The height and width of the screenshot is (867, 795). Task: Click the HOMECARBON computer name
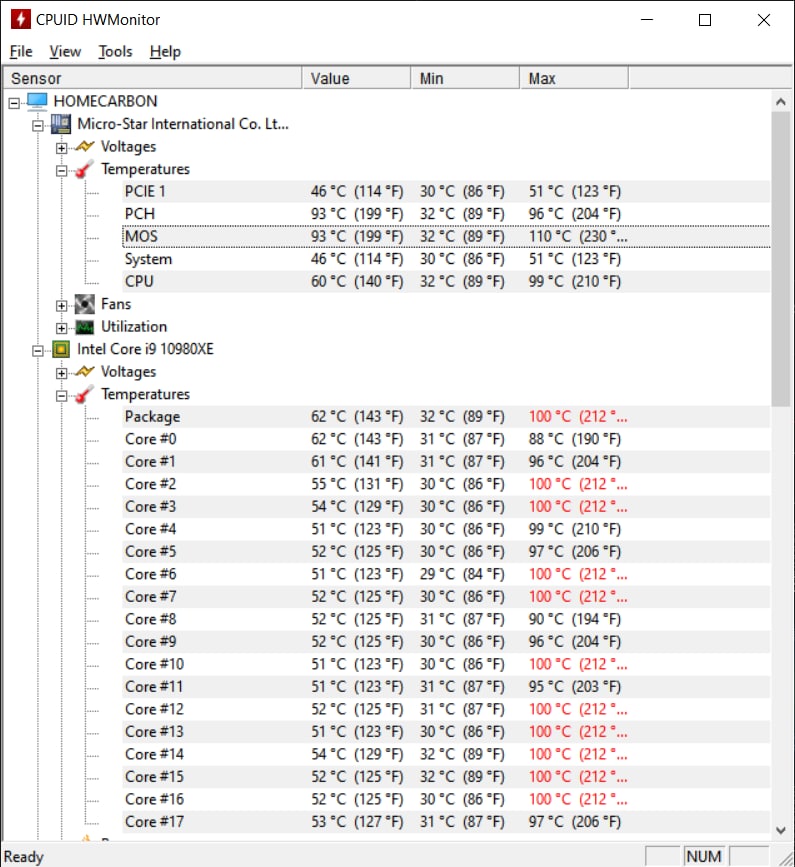tap(106, 101)
